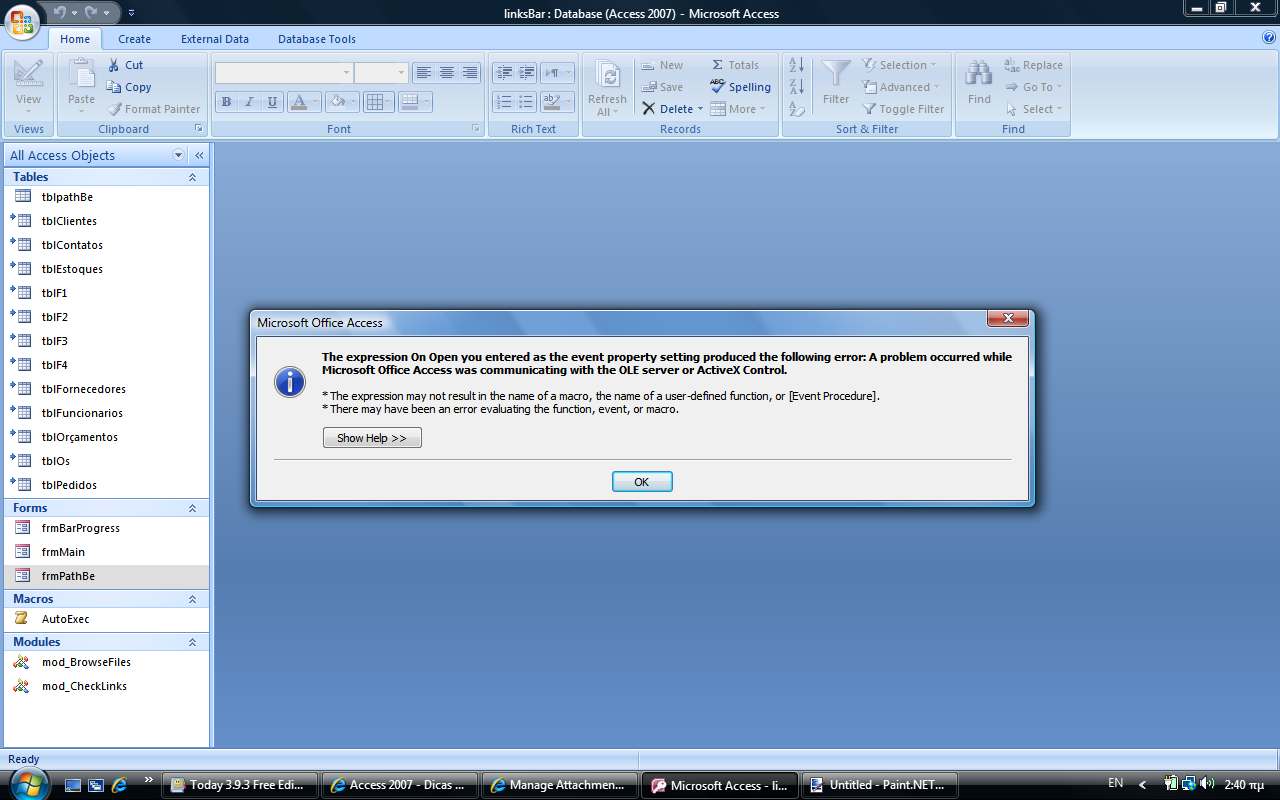Viewport: 1280px width, 800px height.
Task: Click the Format Painter brush
Action: click(x=114, y=109)
